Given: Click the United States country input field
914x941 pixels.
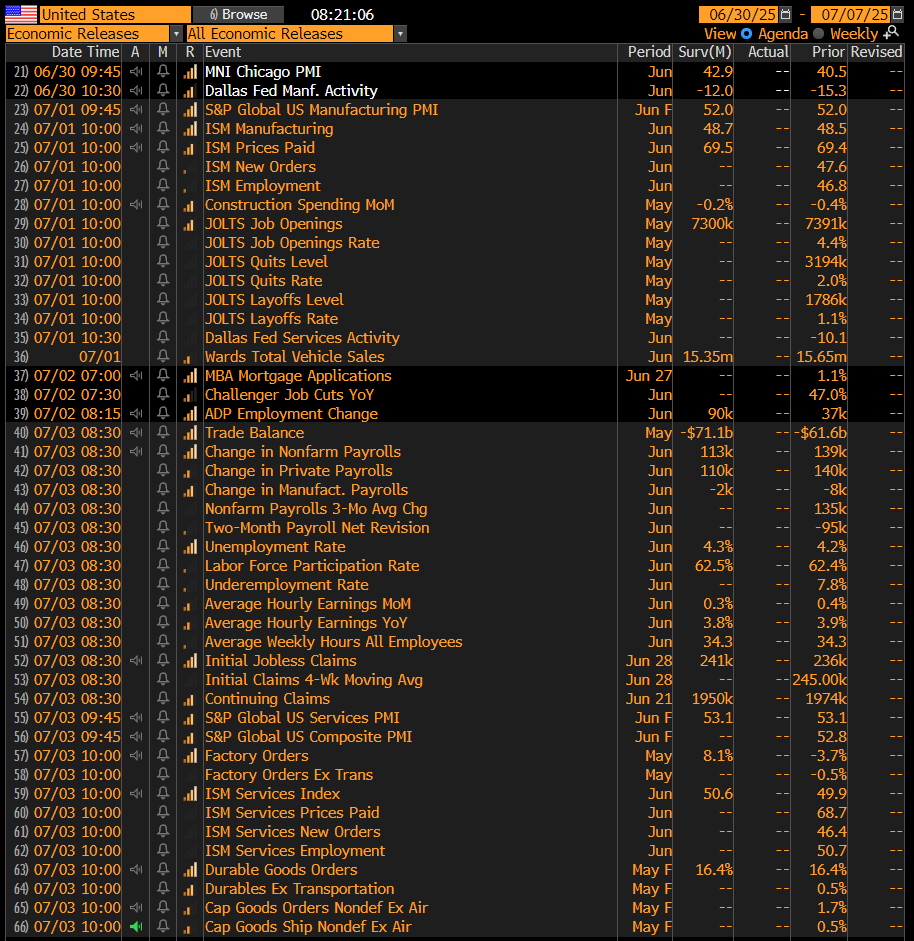Looking at the screenshot, I should 115,14.
